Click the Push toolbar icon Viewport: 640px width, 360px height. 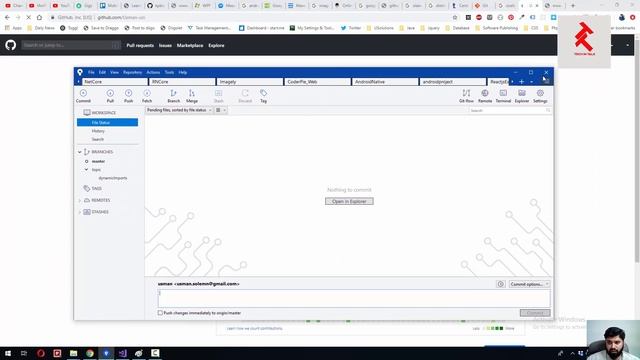coord(129,96)
